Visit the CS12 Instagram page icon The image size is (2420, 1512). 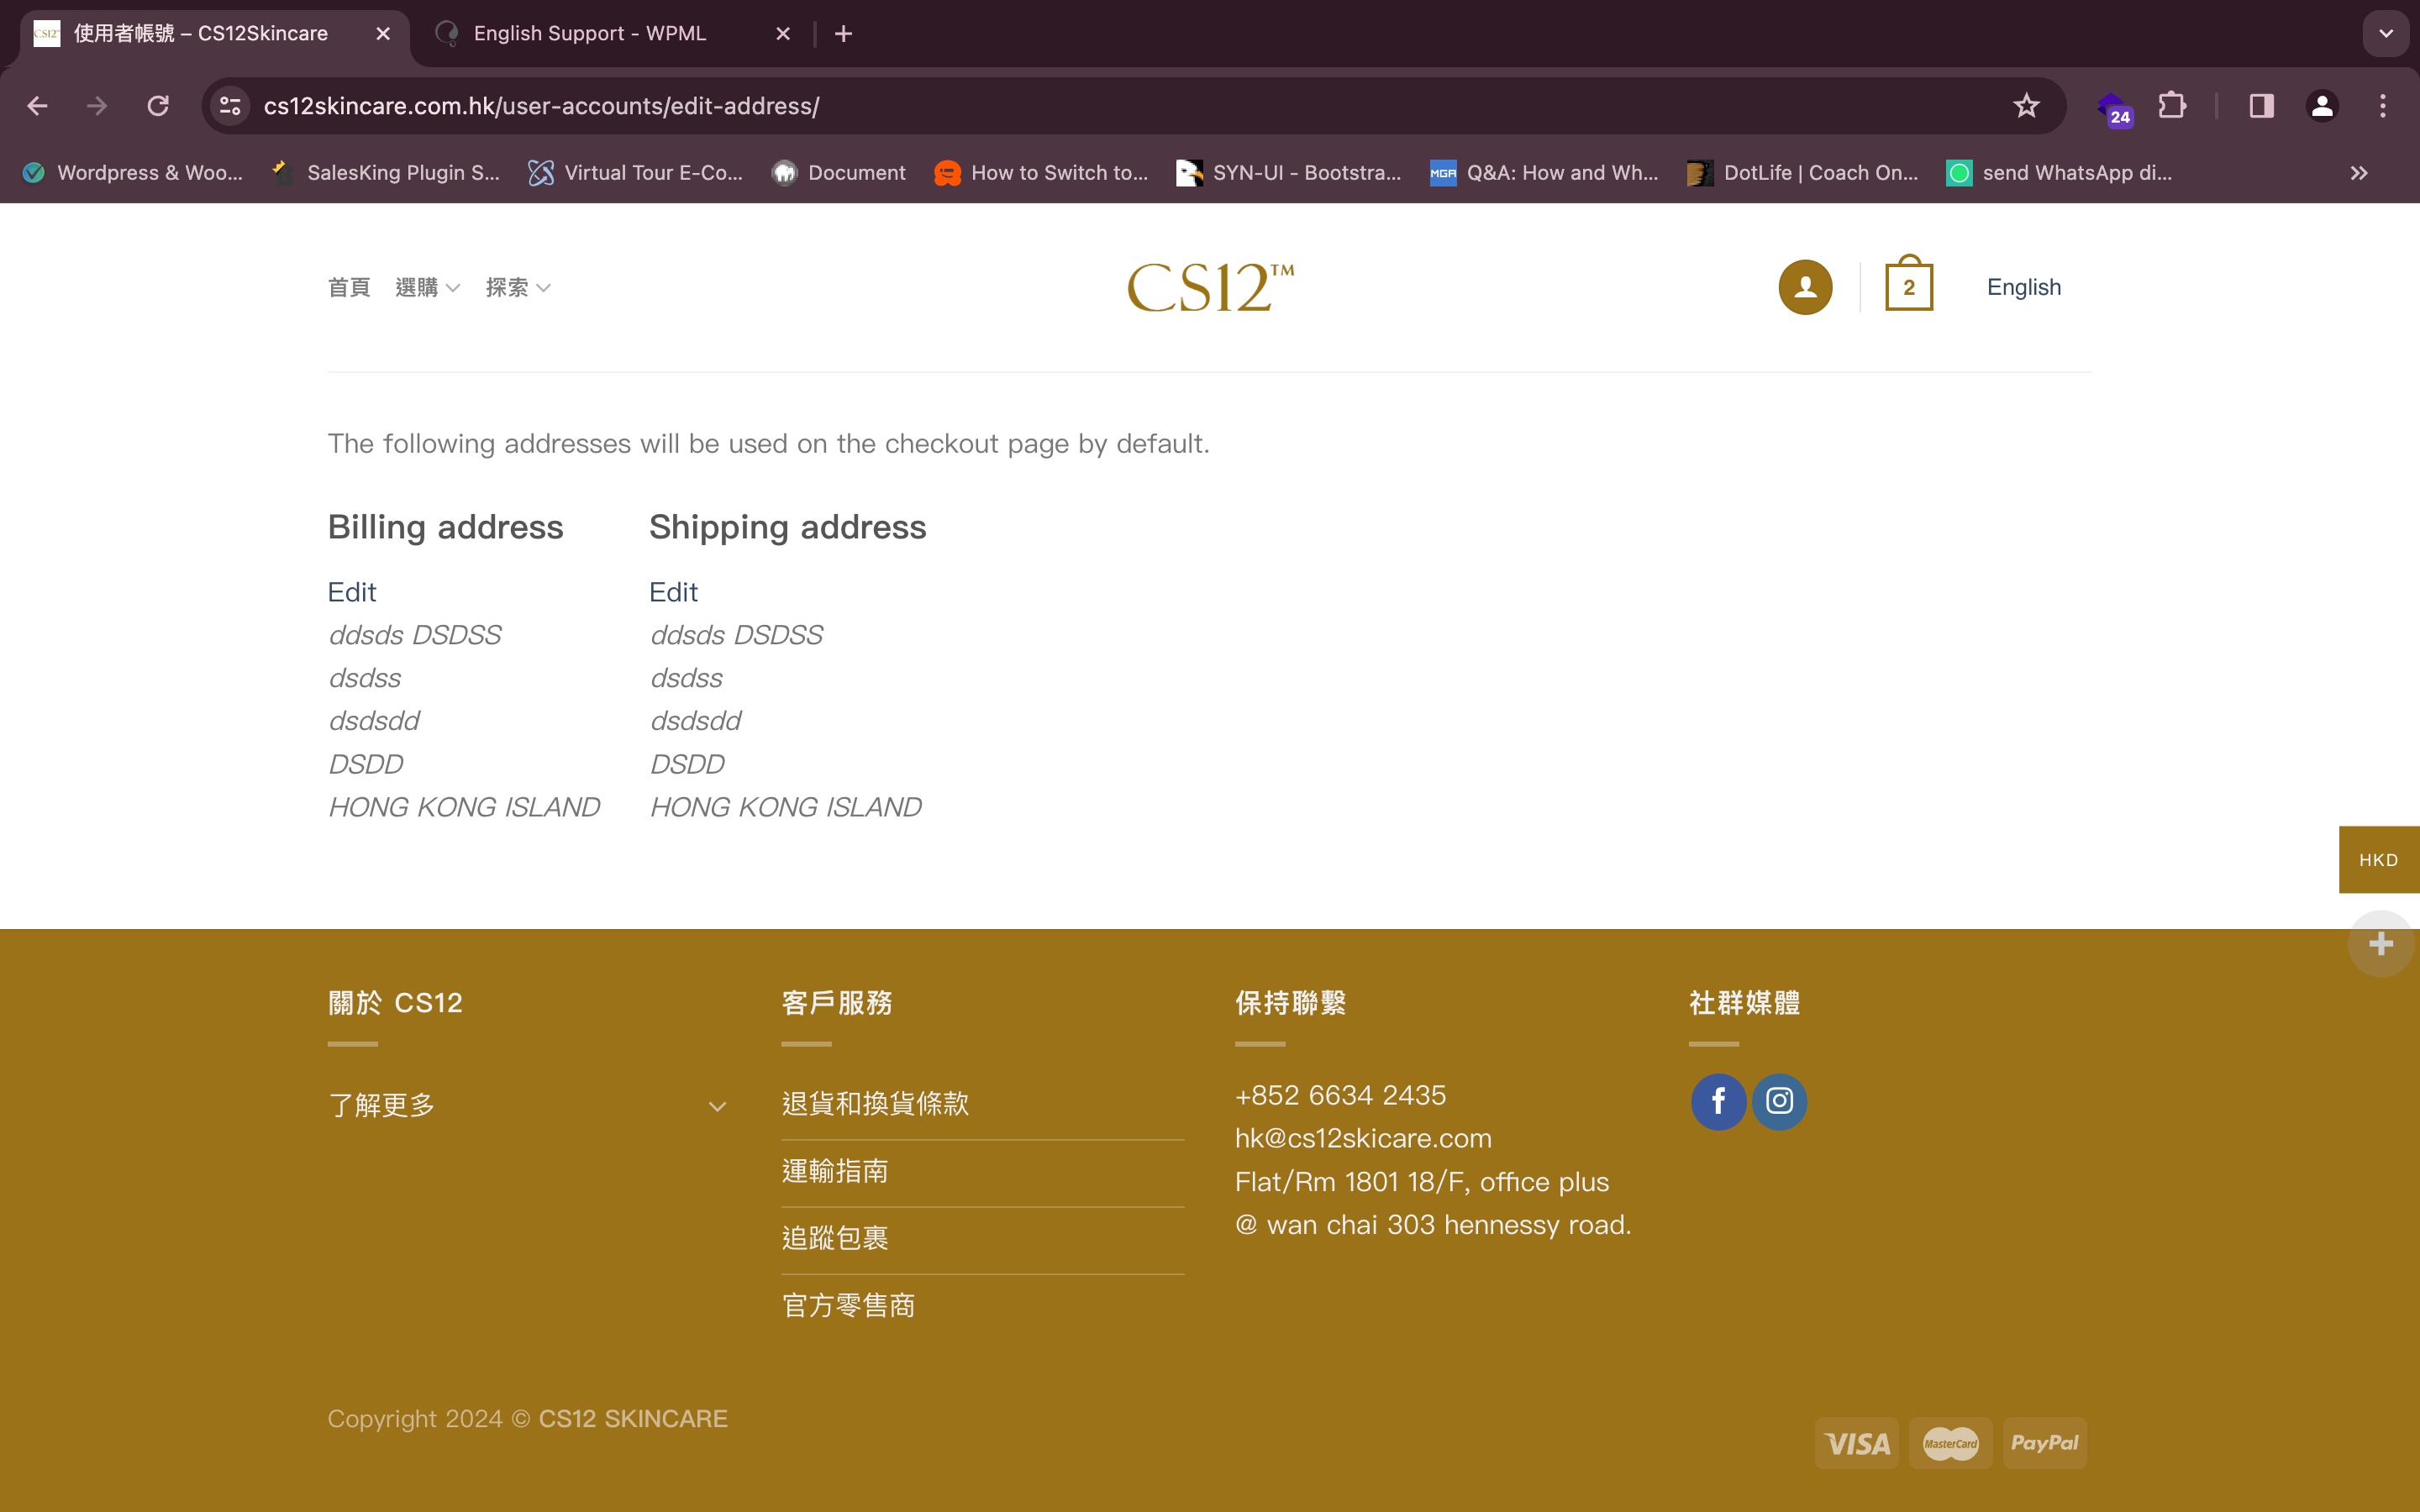coord(1779,1102)
